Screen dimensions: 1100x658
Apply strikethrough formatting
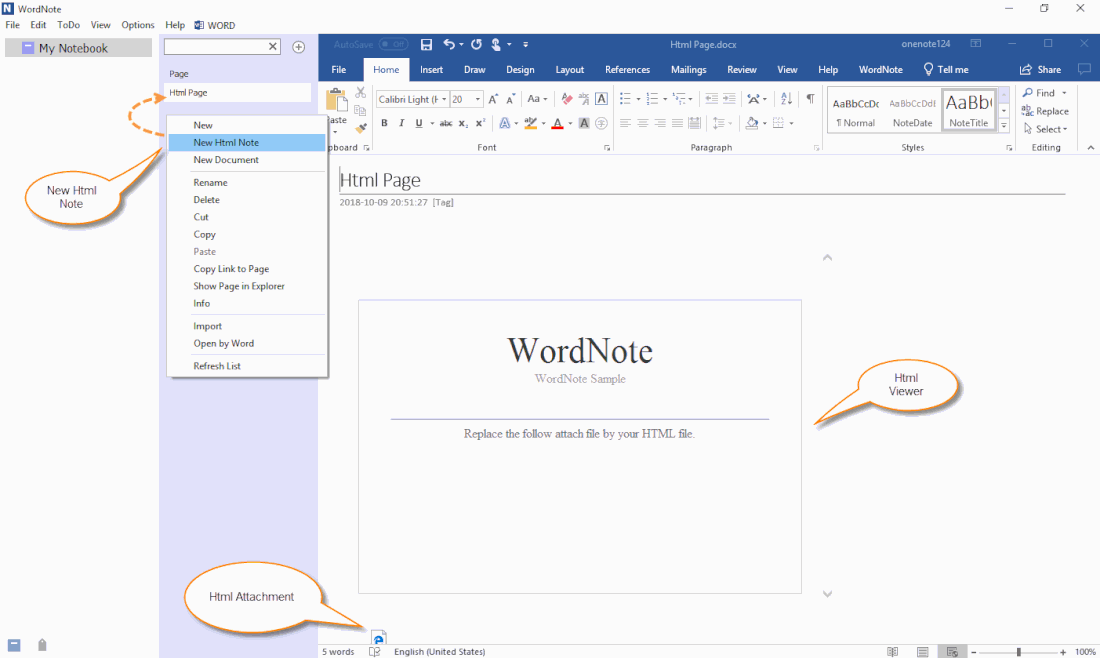click(x=445, y=123)
